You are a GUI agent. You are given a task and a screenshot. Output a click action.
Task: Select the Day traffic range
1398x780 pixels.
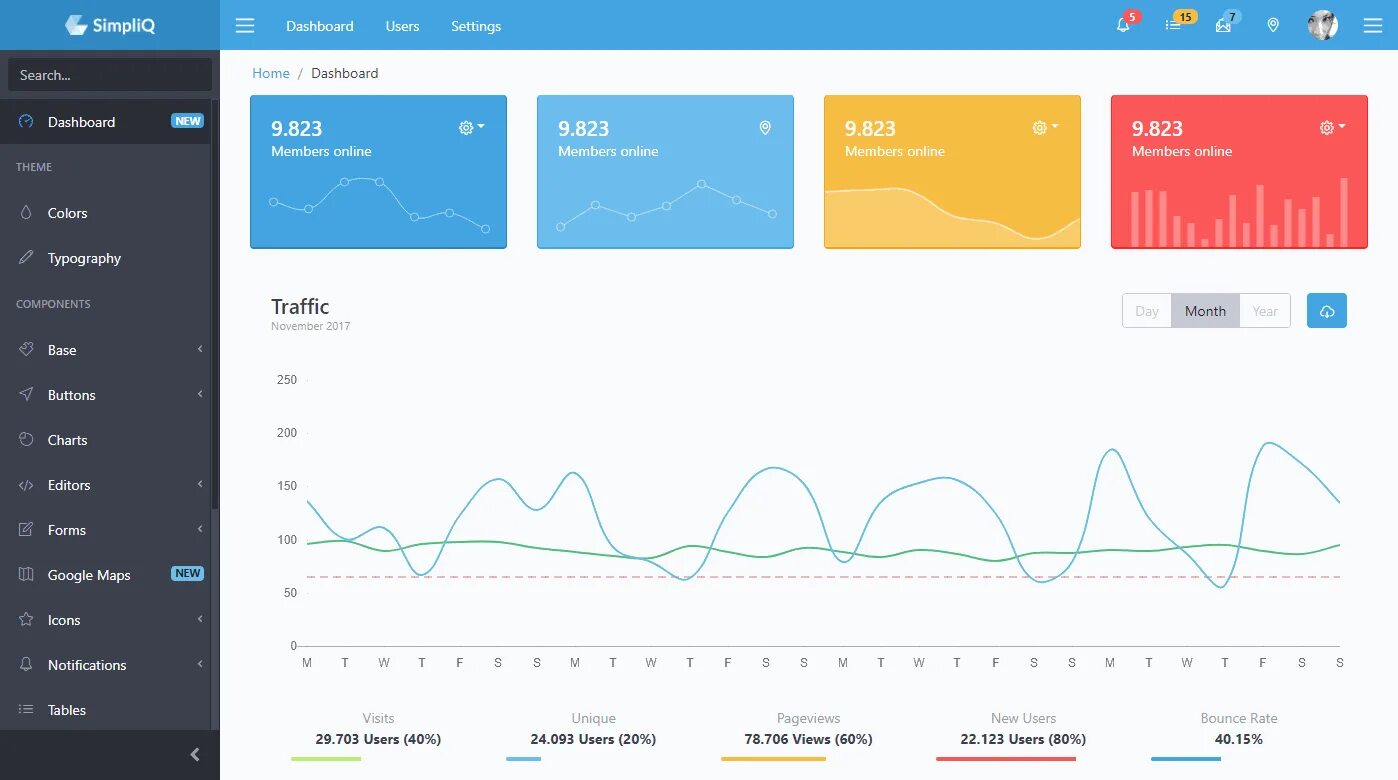click(1147, 311)
